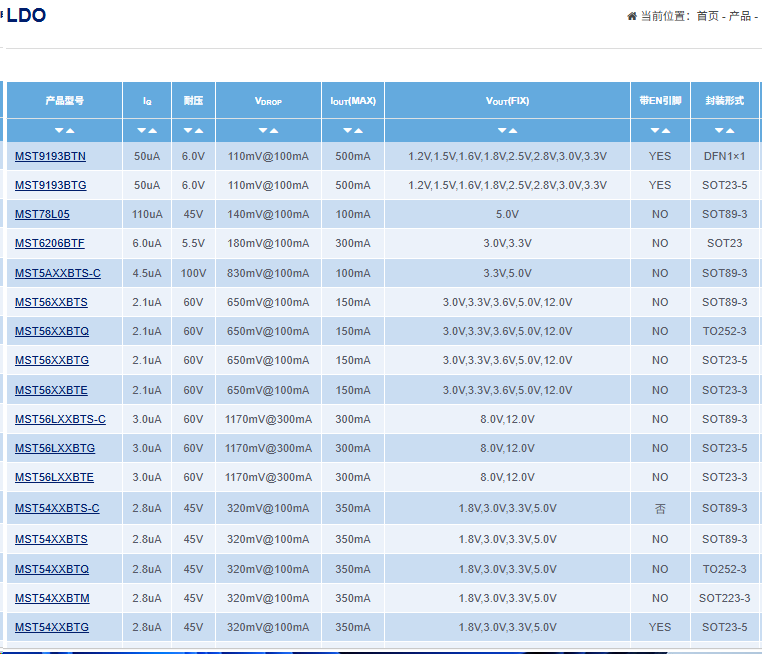762x654 pixels.
Task: Sort 封装形式 column with its down arrow
Action: pos(719,130)
